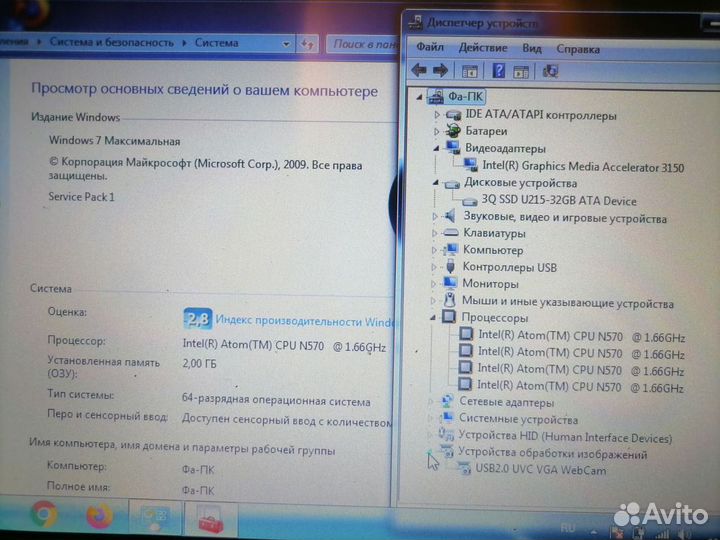Viewport: 720px width, 540px height.
Task: Select Intel(R) Graphics Media Accelerator 3150
Action: pos(583,167)
